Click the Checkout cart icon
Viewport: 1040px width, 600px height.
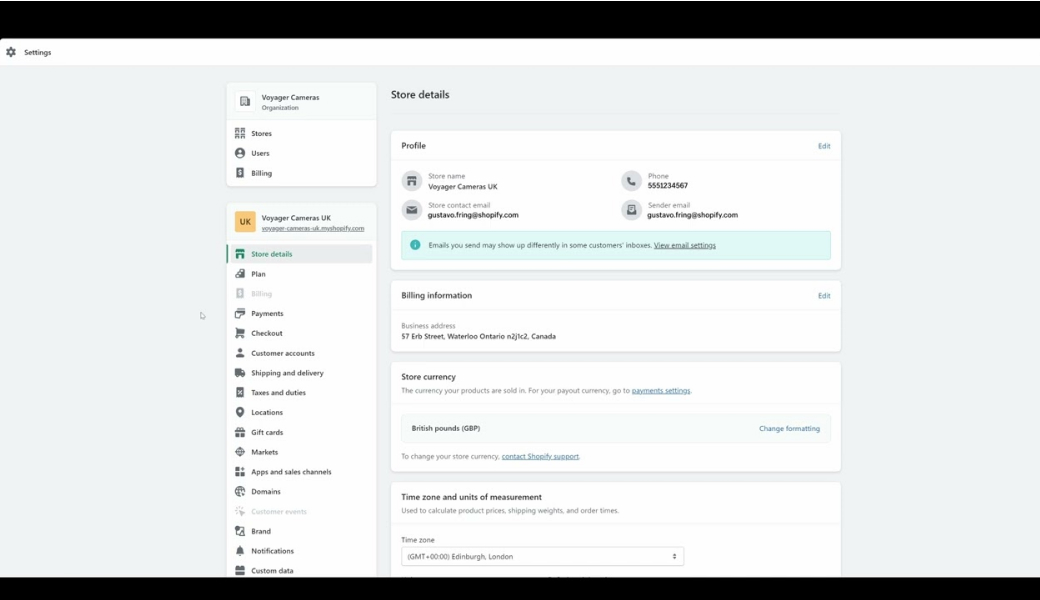tap(240, 333)
